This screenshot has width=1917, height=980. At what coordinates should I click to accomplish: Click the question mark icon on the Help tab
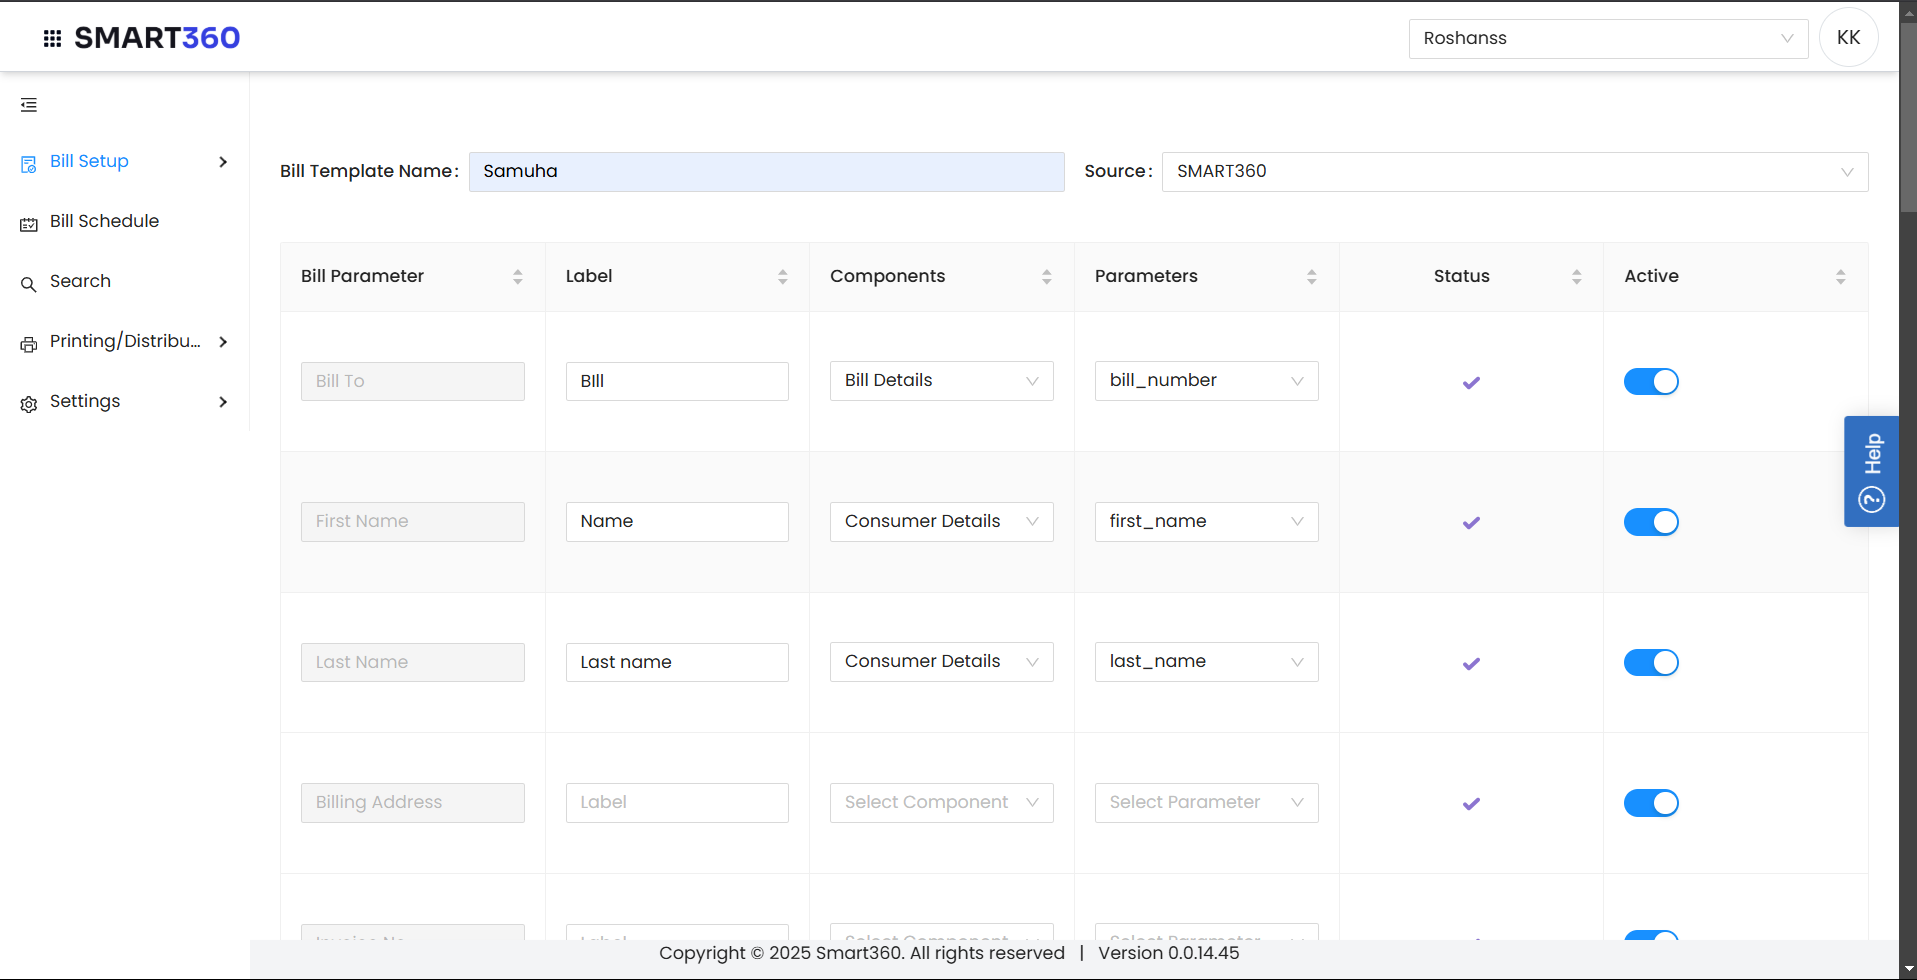click(1871, 499)
